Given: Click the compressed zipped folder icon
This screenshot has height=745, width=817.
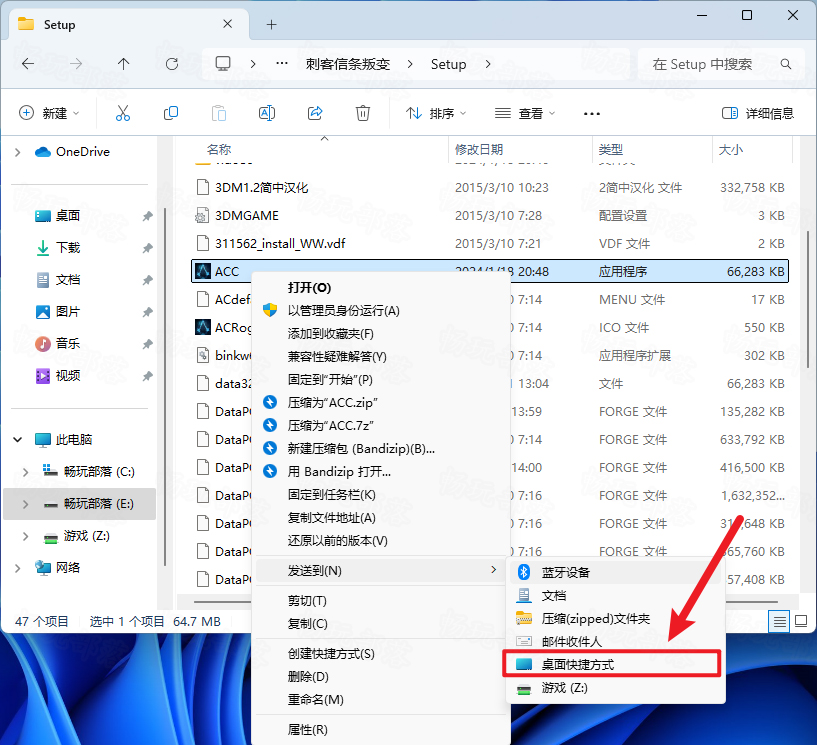Looking at the screenshot, I should coord(524,618).
